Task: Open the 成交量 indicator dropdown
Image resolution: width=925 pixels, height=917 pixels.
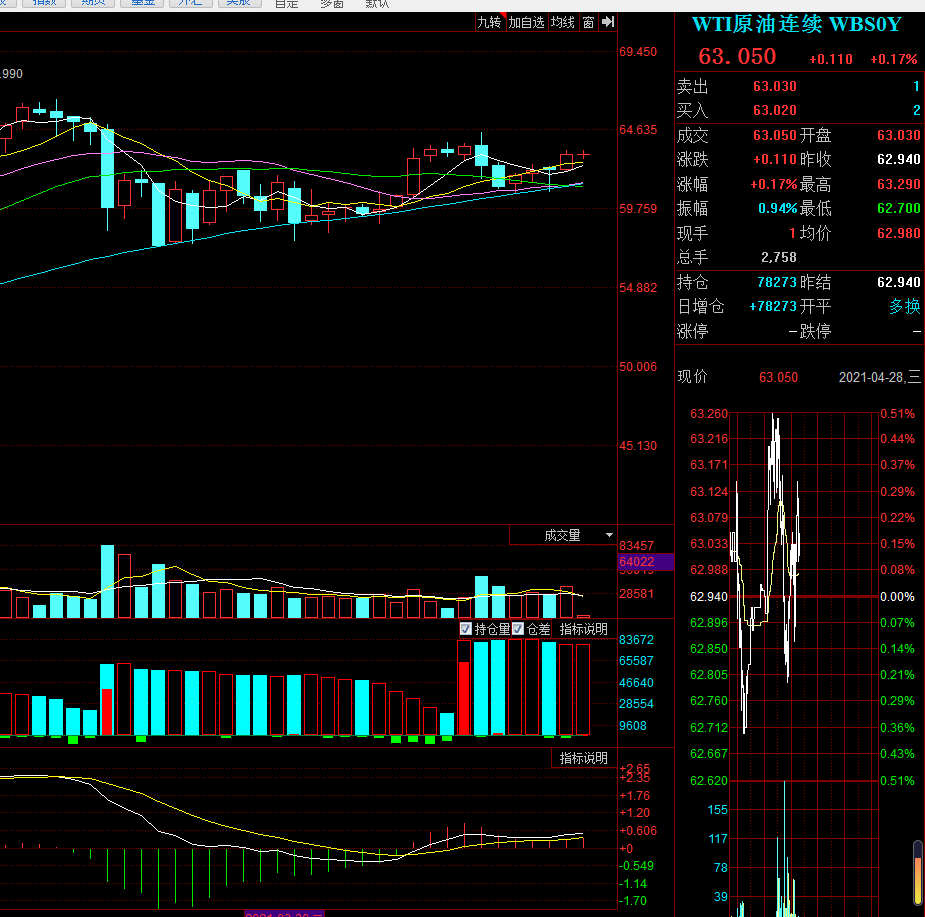Action: tap(562, 535)
